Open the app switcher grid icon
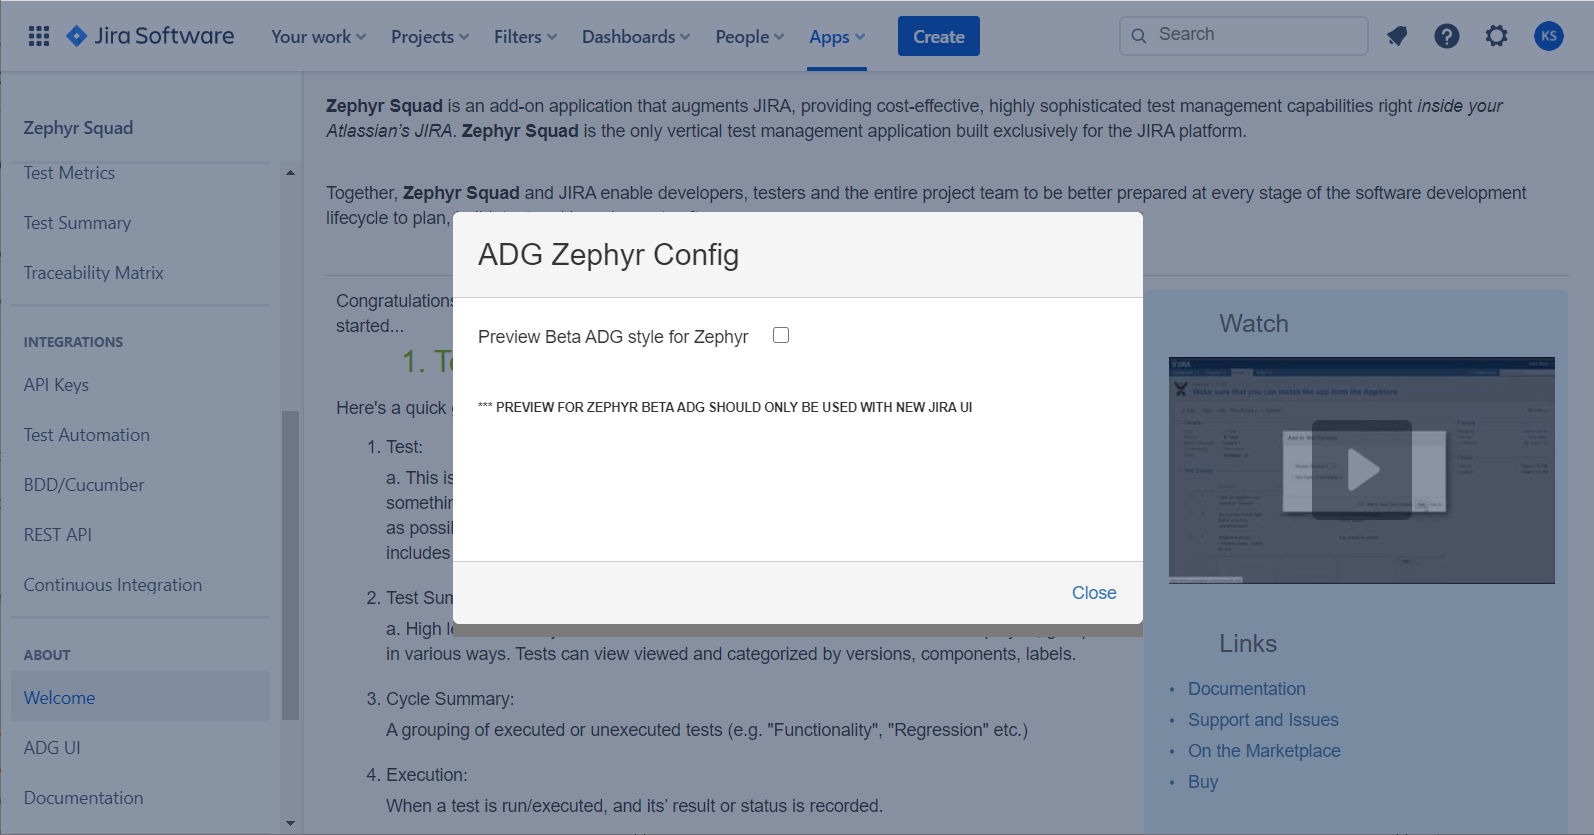 [x=39, y=36]
